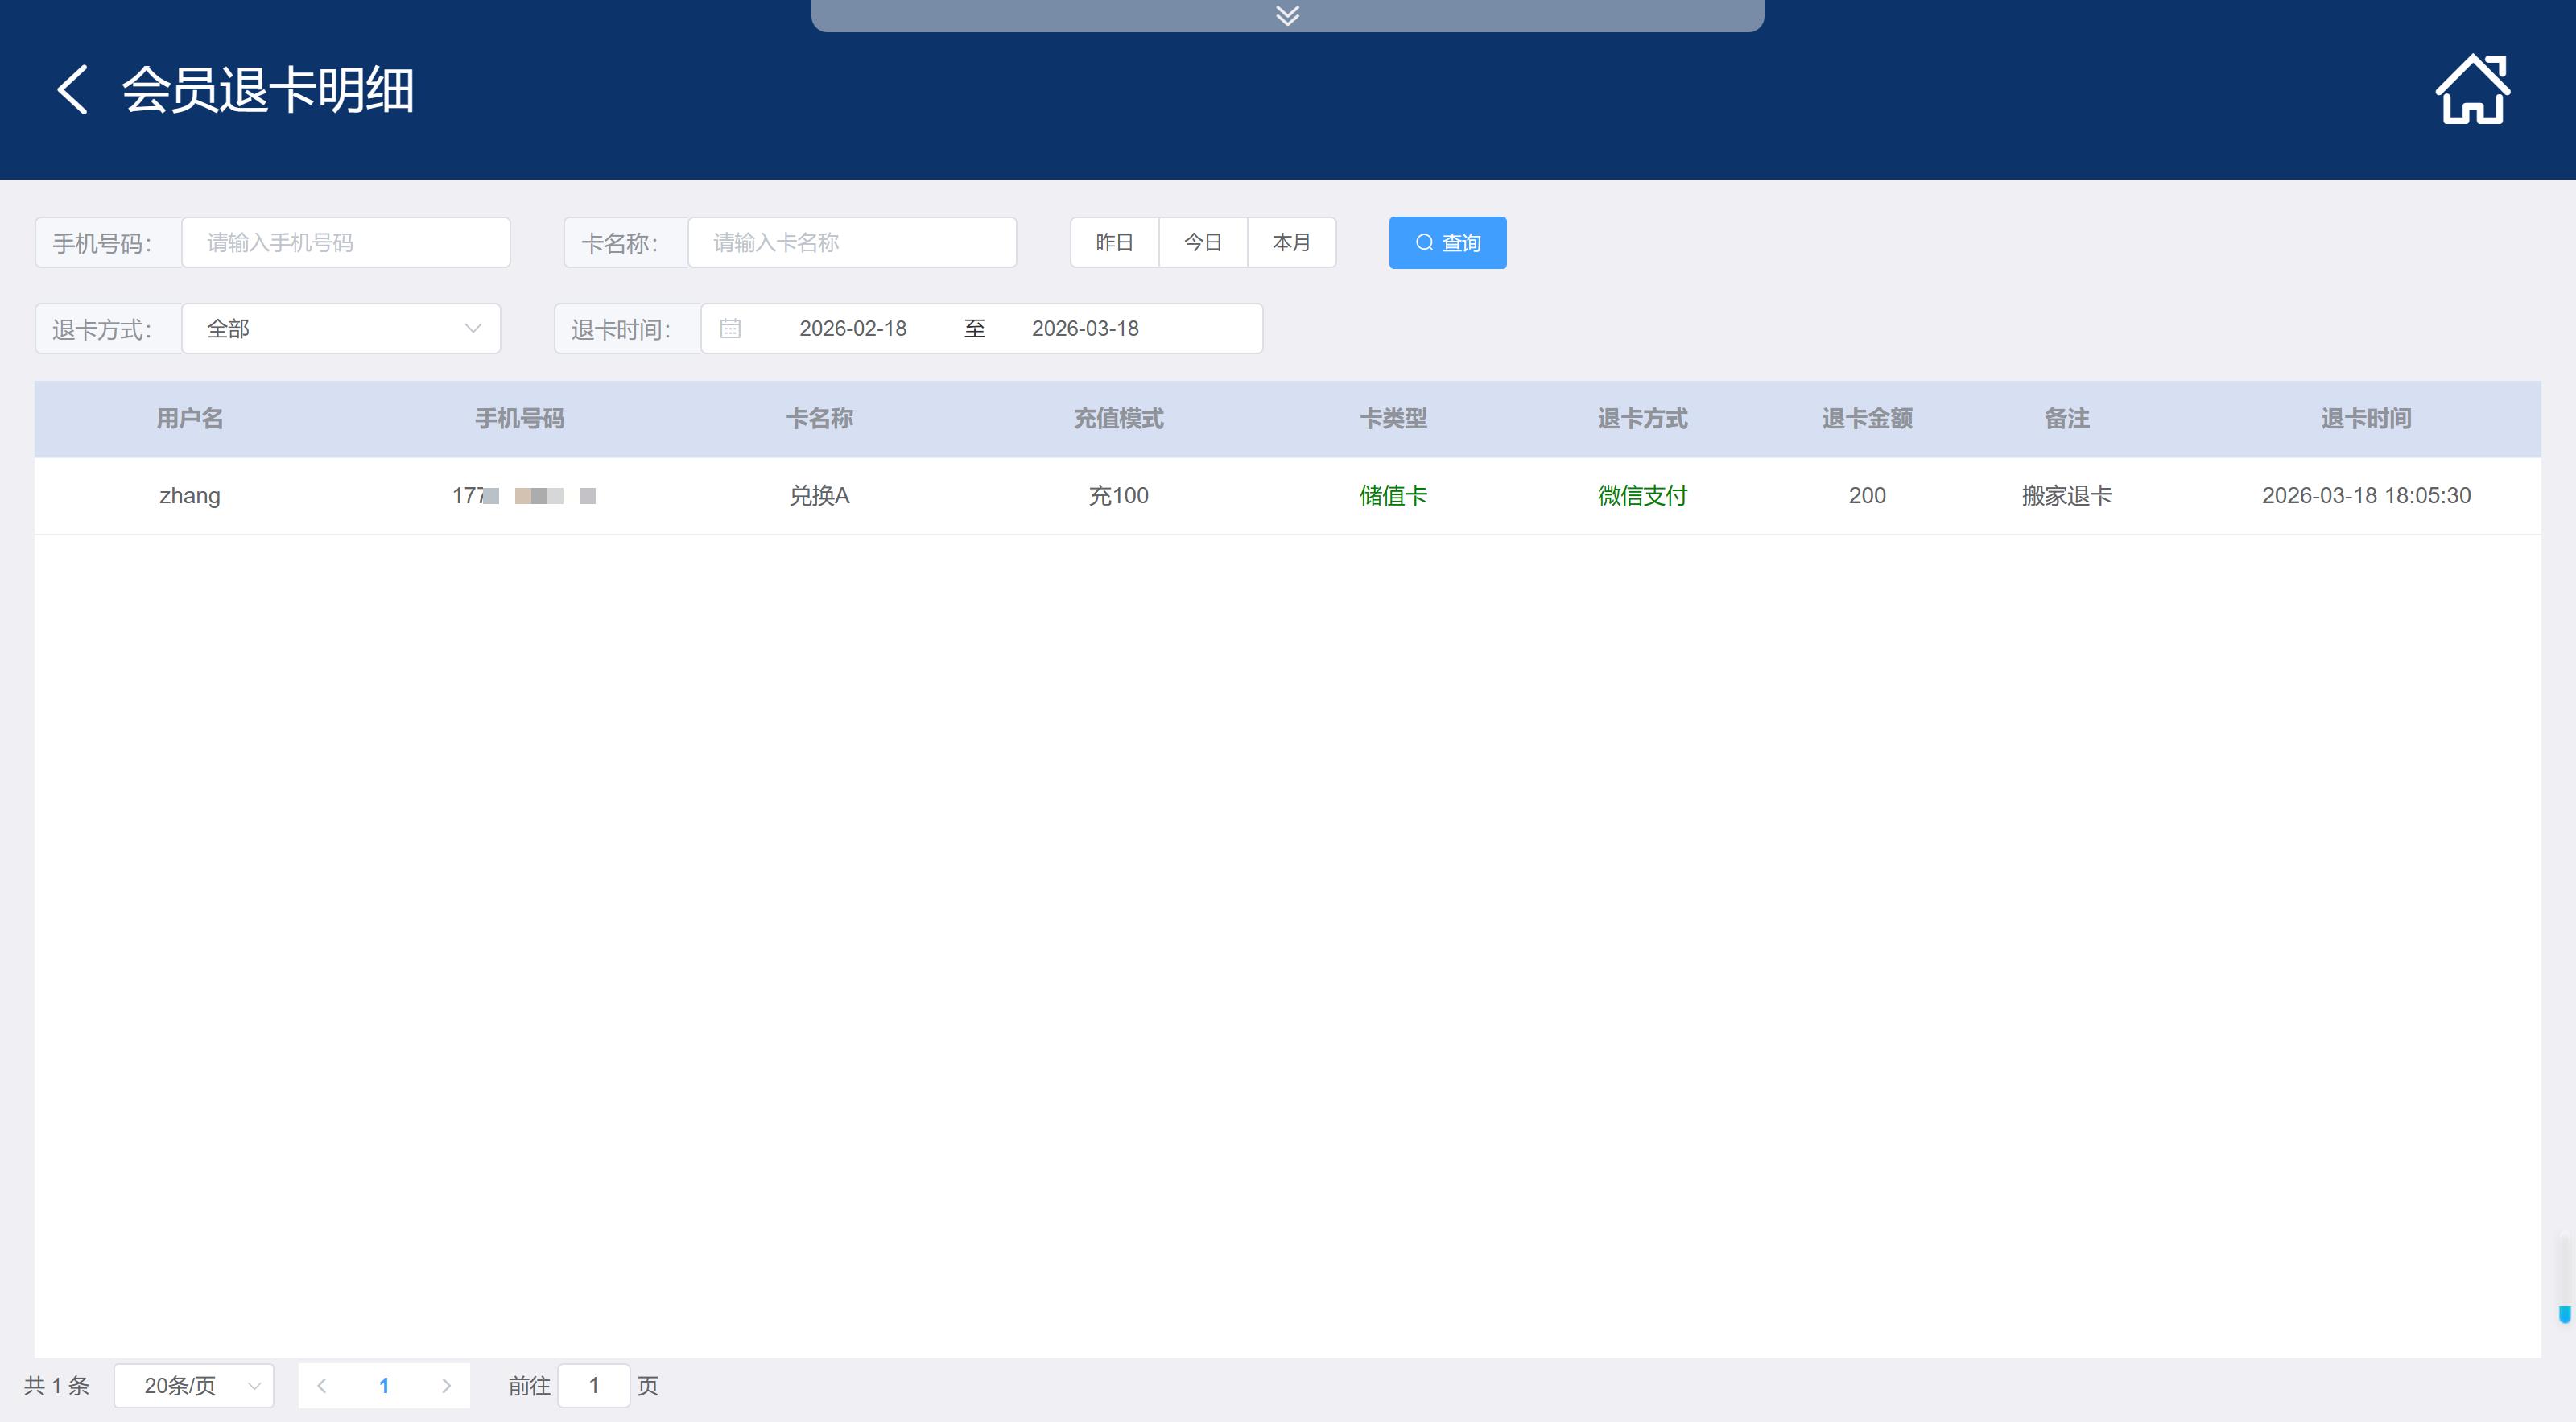Click the calendar icon in date range

(x=730, y=329)
